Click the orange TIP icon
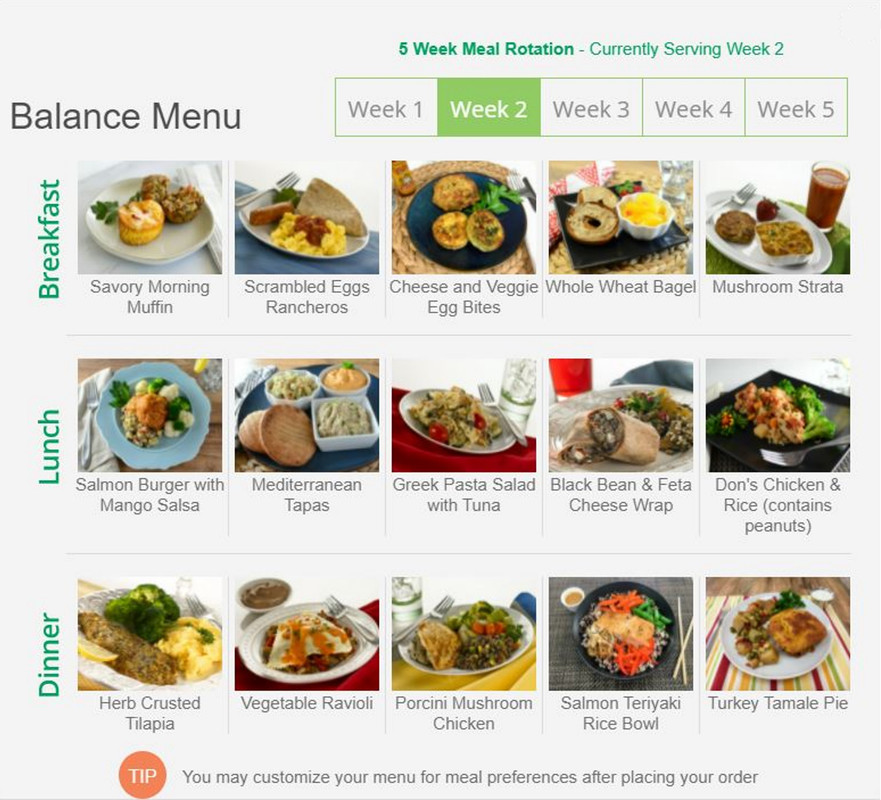Screen dimensions: 881x800 click(142, 776)
